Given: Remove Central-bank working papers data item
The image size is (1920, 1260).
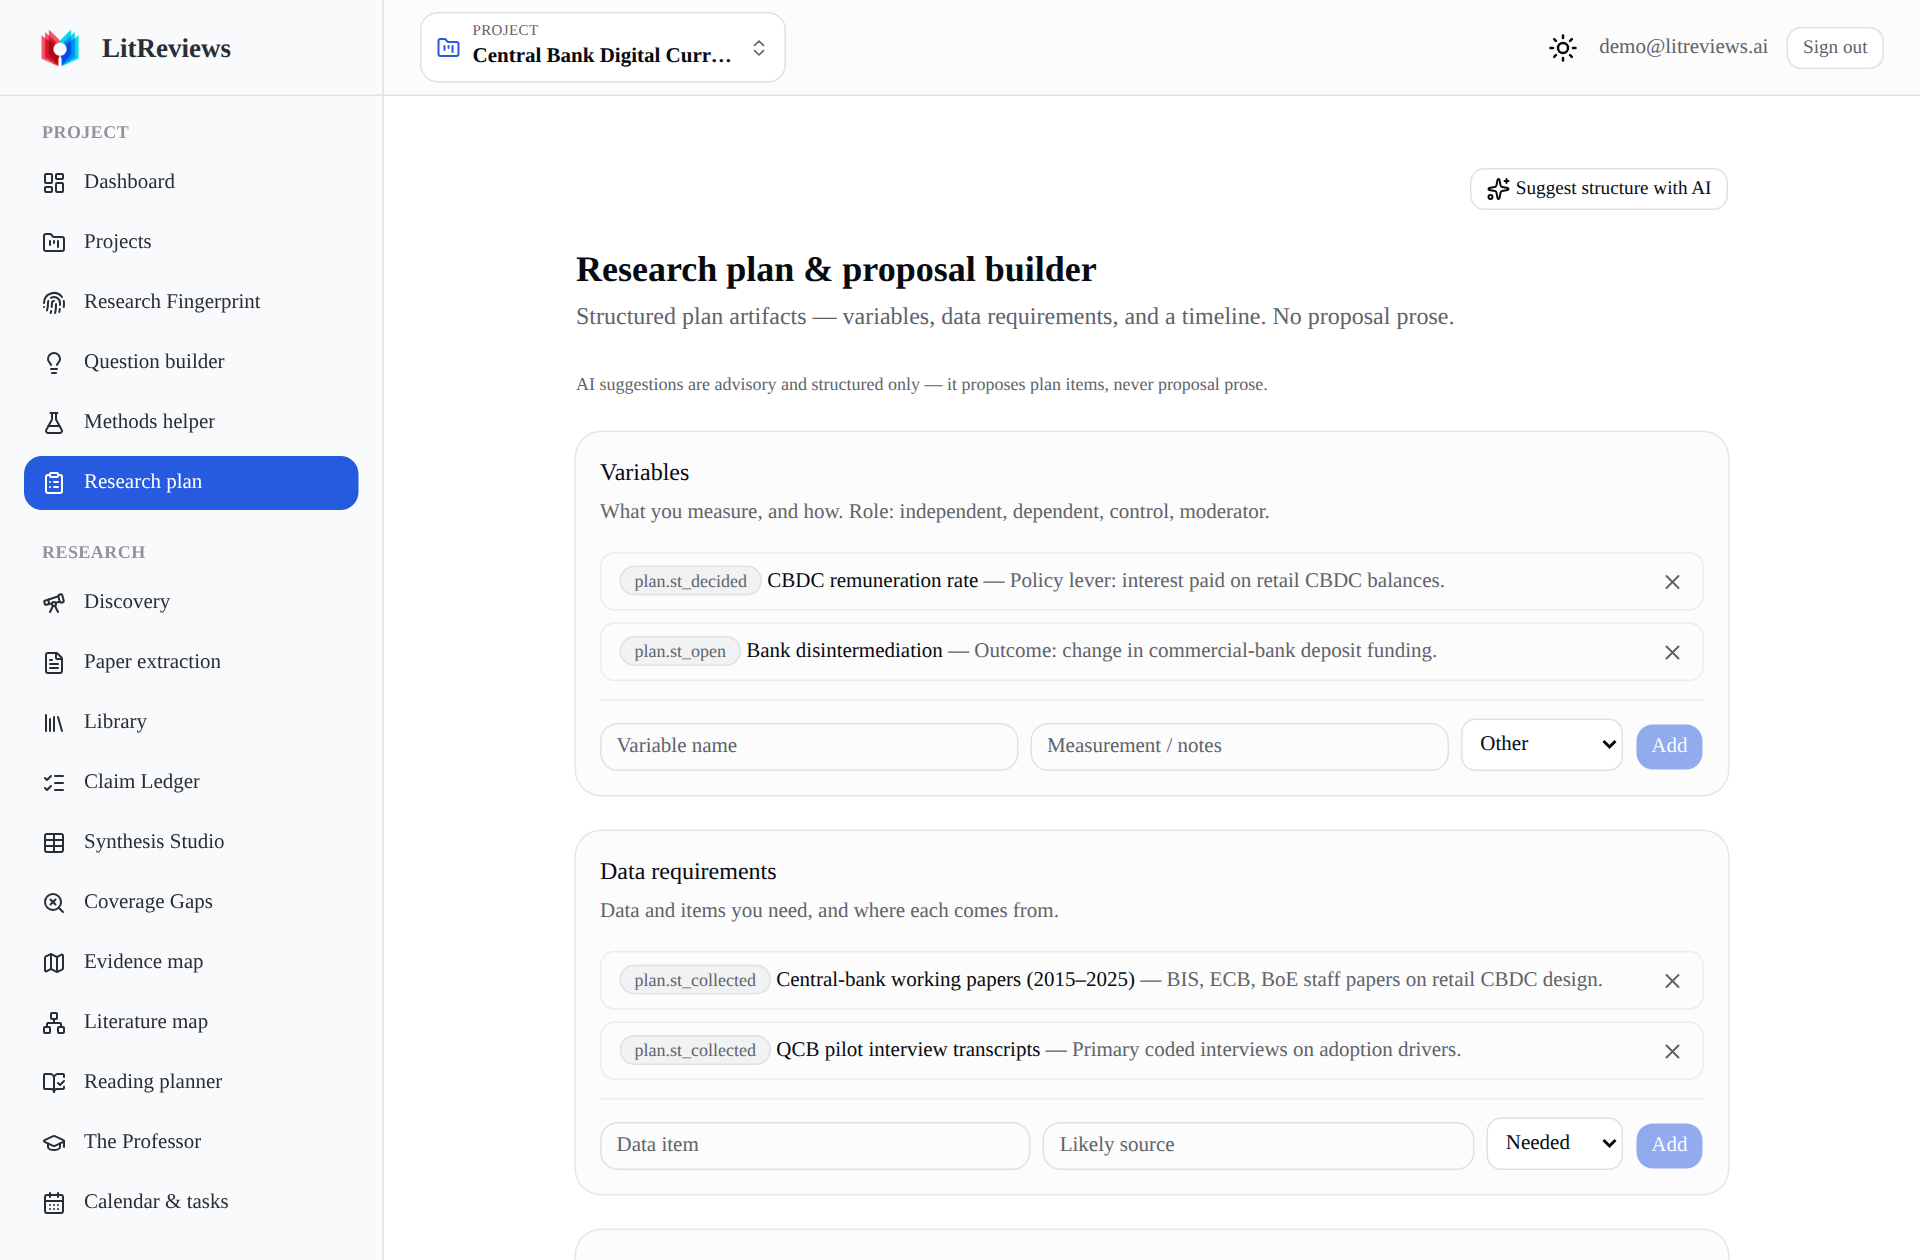Looking at the screenshot, I should point(1672,981).
